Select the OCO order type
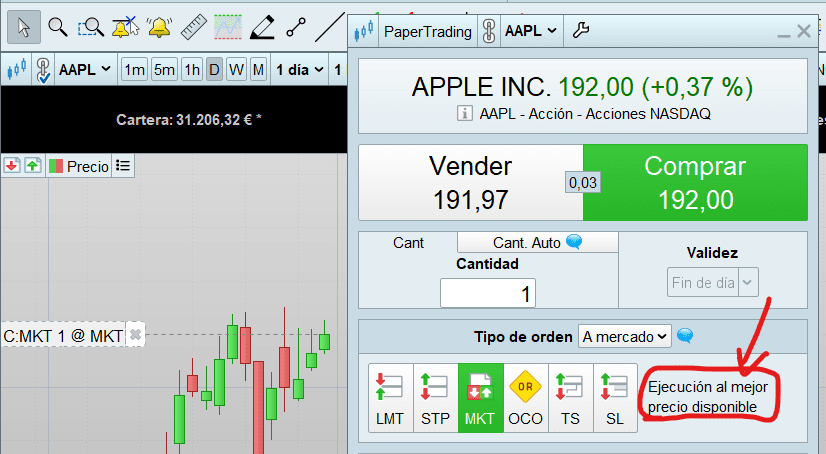The image size is (826, 454). (526, 398)
